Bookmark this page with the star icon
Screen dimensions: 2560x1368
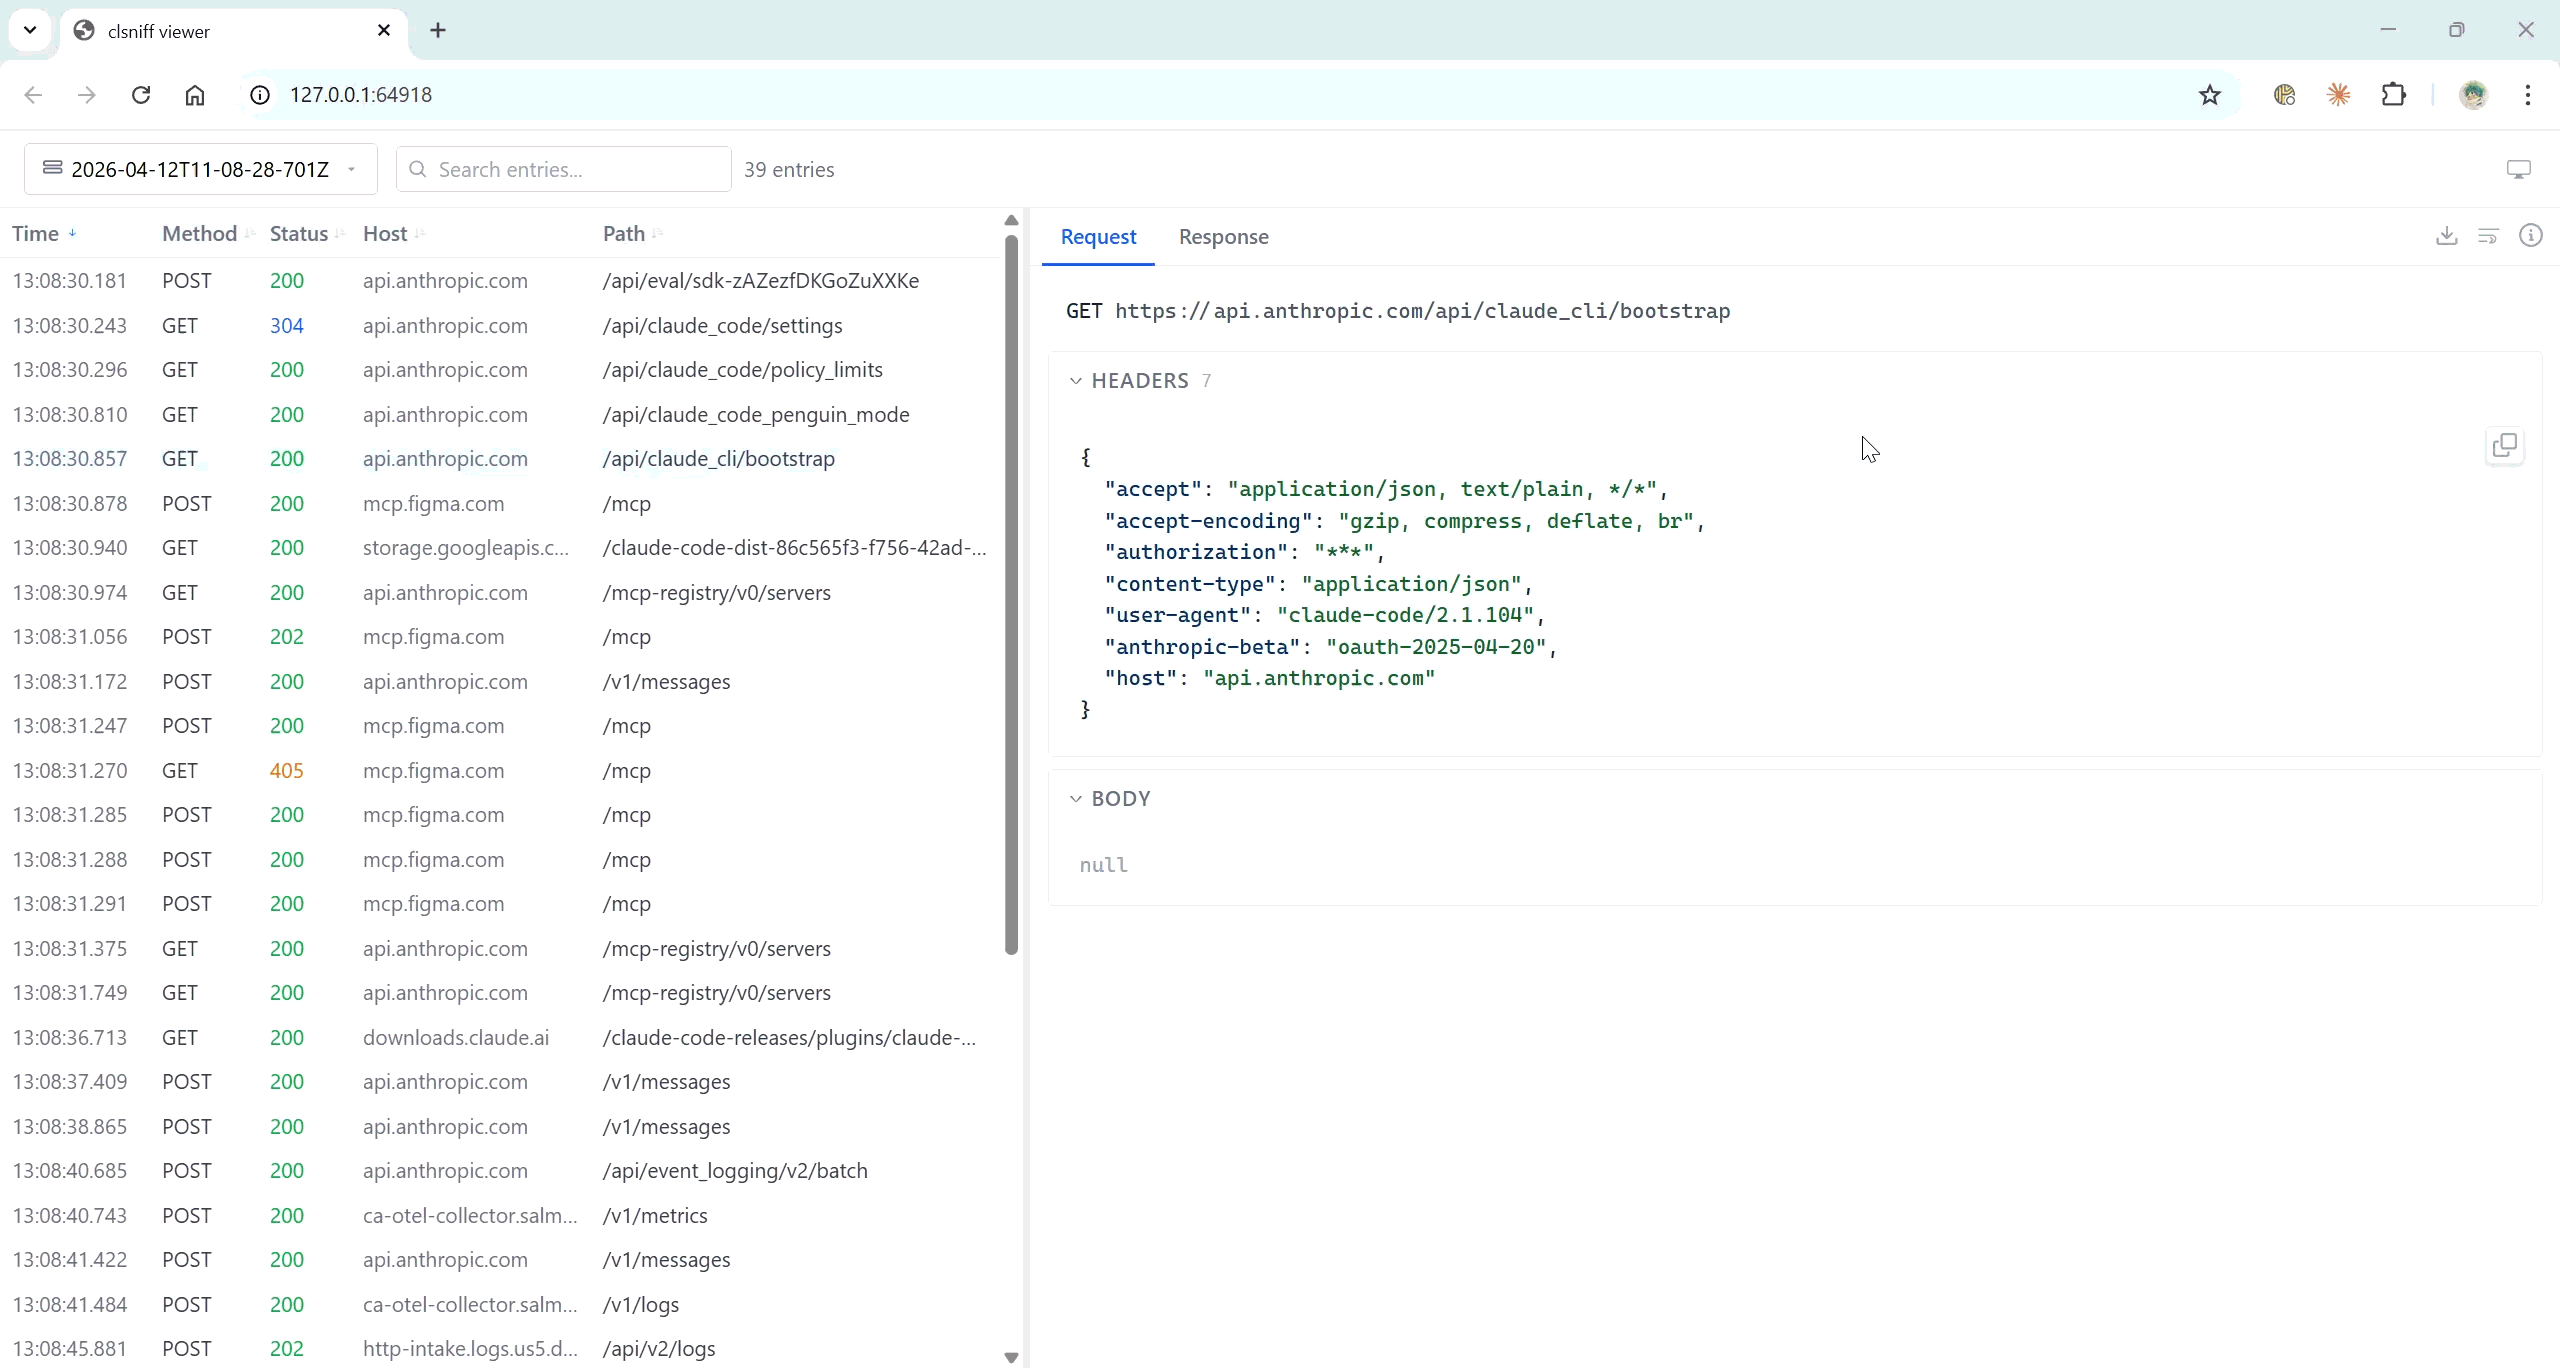pyautogui.click(x=2209, y=95)
